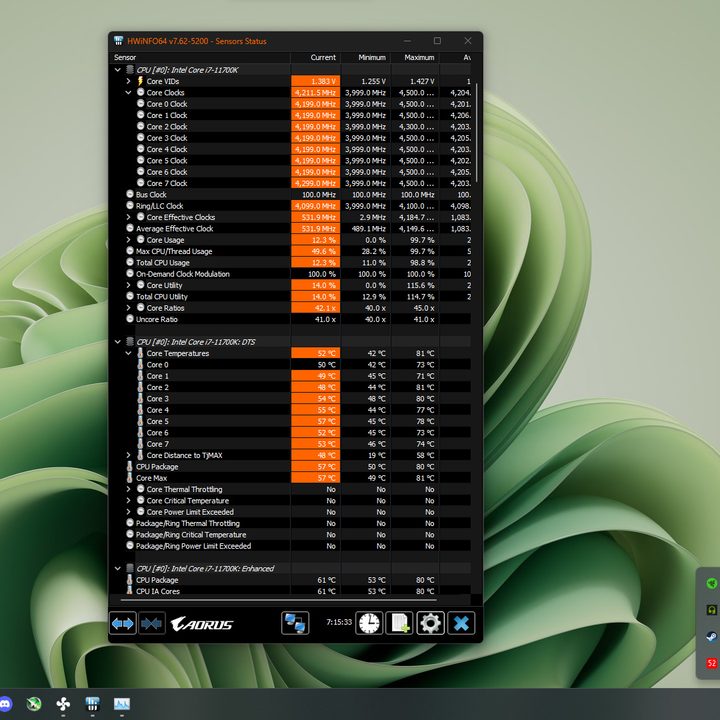The width and height of the screenshot is (720, 720).
Task: Click the red 52 temperature tray icon
Action: click(x=711, y=663)
